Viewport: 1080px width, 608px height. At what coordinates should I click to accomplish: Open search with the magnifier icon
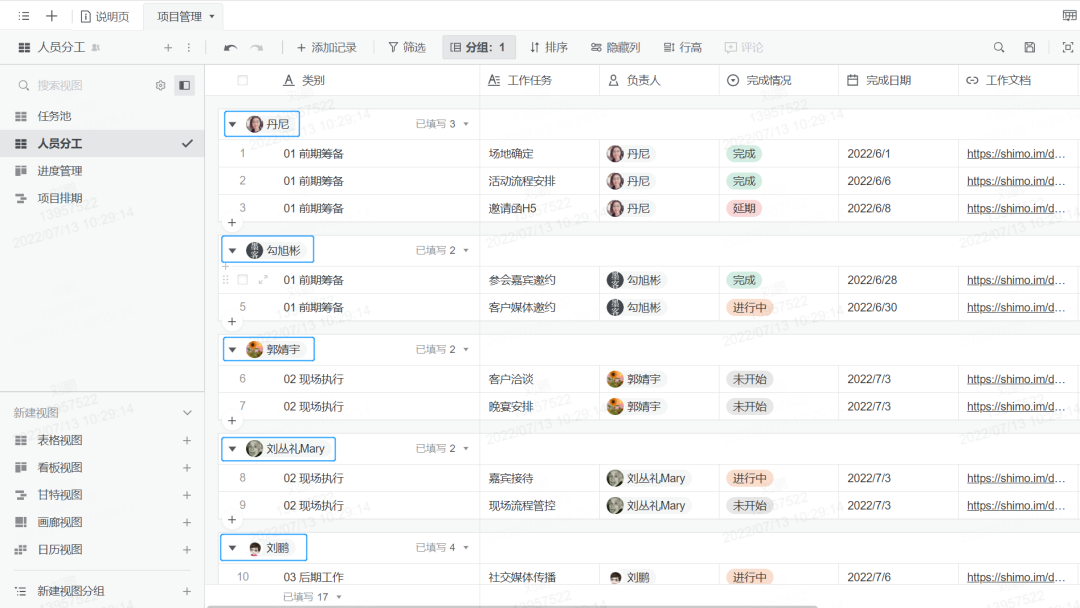(x=998, y=47)
